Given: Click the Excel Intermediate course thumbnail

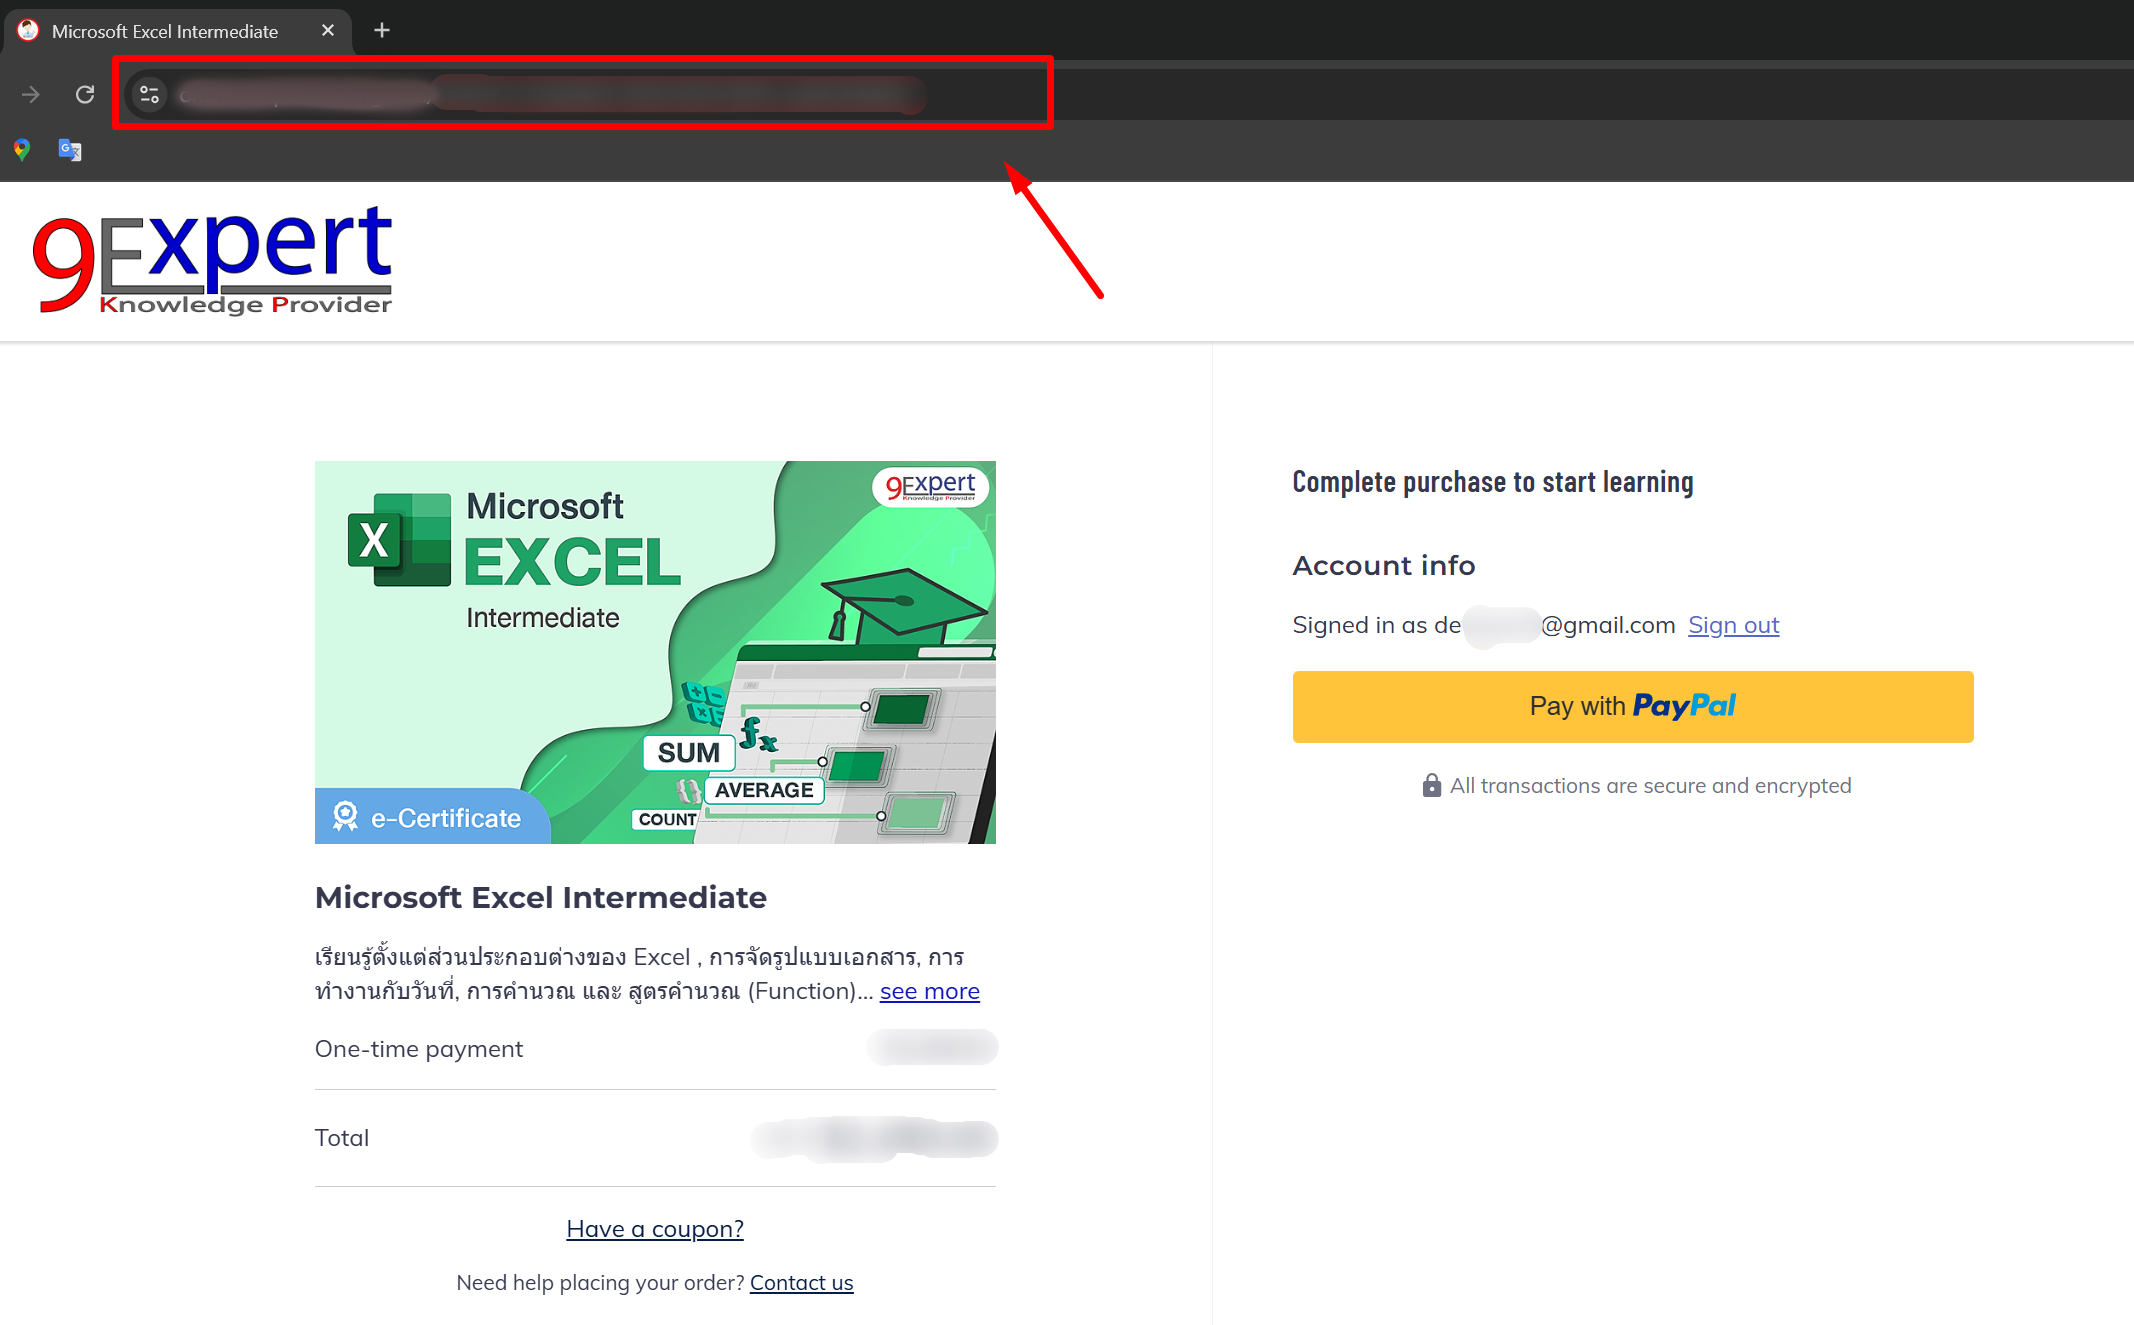Looking at the screenshot, I should (655, 652).
